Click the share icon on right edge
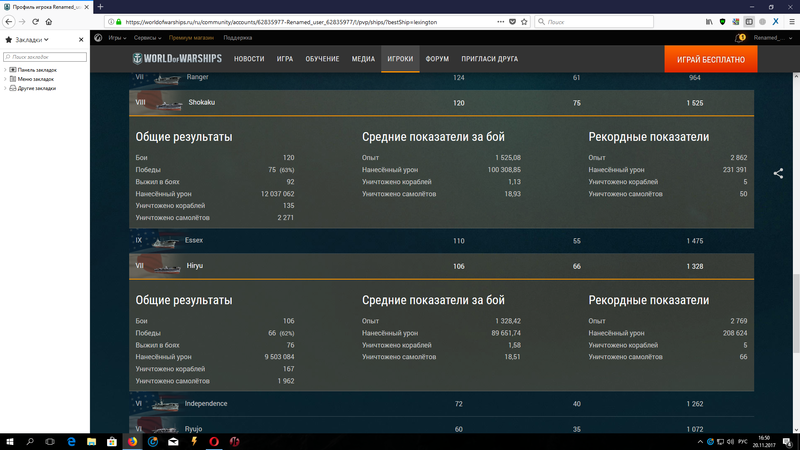800x450 pixels. (778, 173)
